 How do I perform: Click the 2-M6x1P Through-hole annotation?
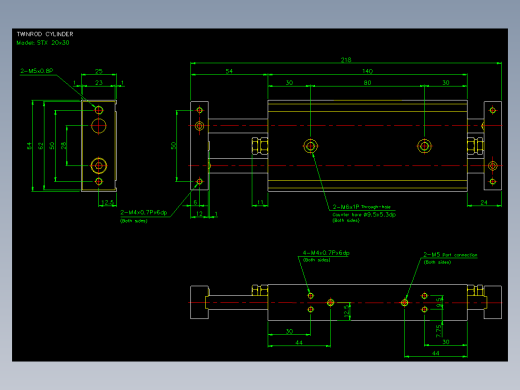pos(361,207)
